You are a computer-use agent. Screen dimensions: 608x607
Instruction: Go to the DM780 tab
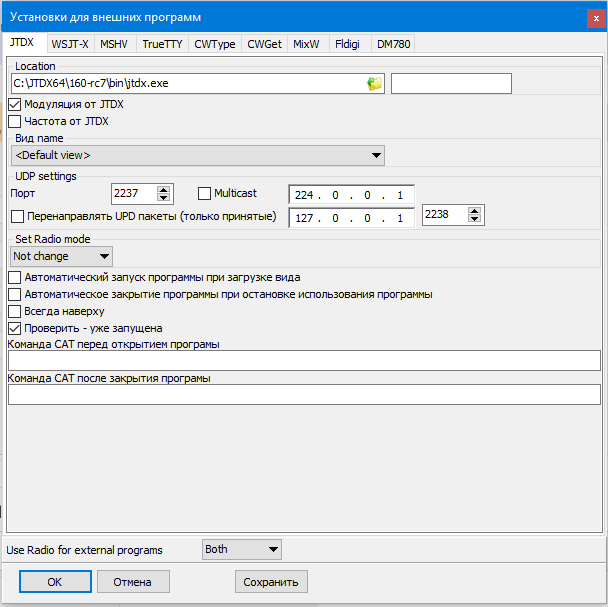click(394, 44)
